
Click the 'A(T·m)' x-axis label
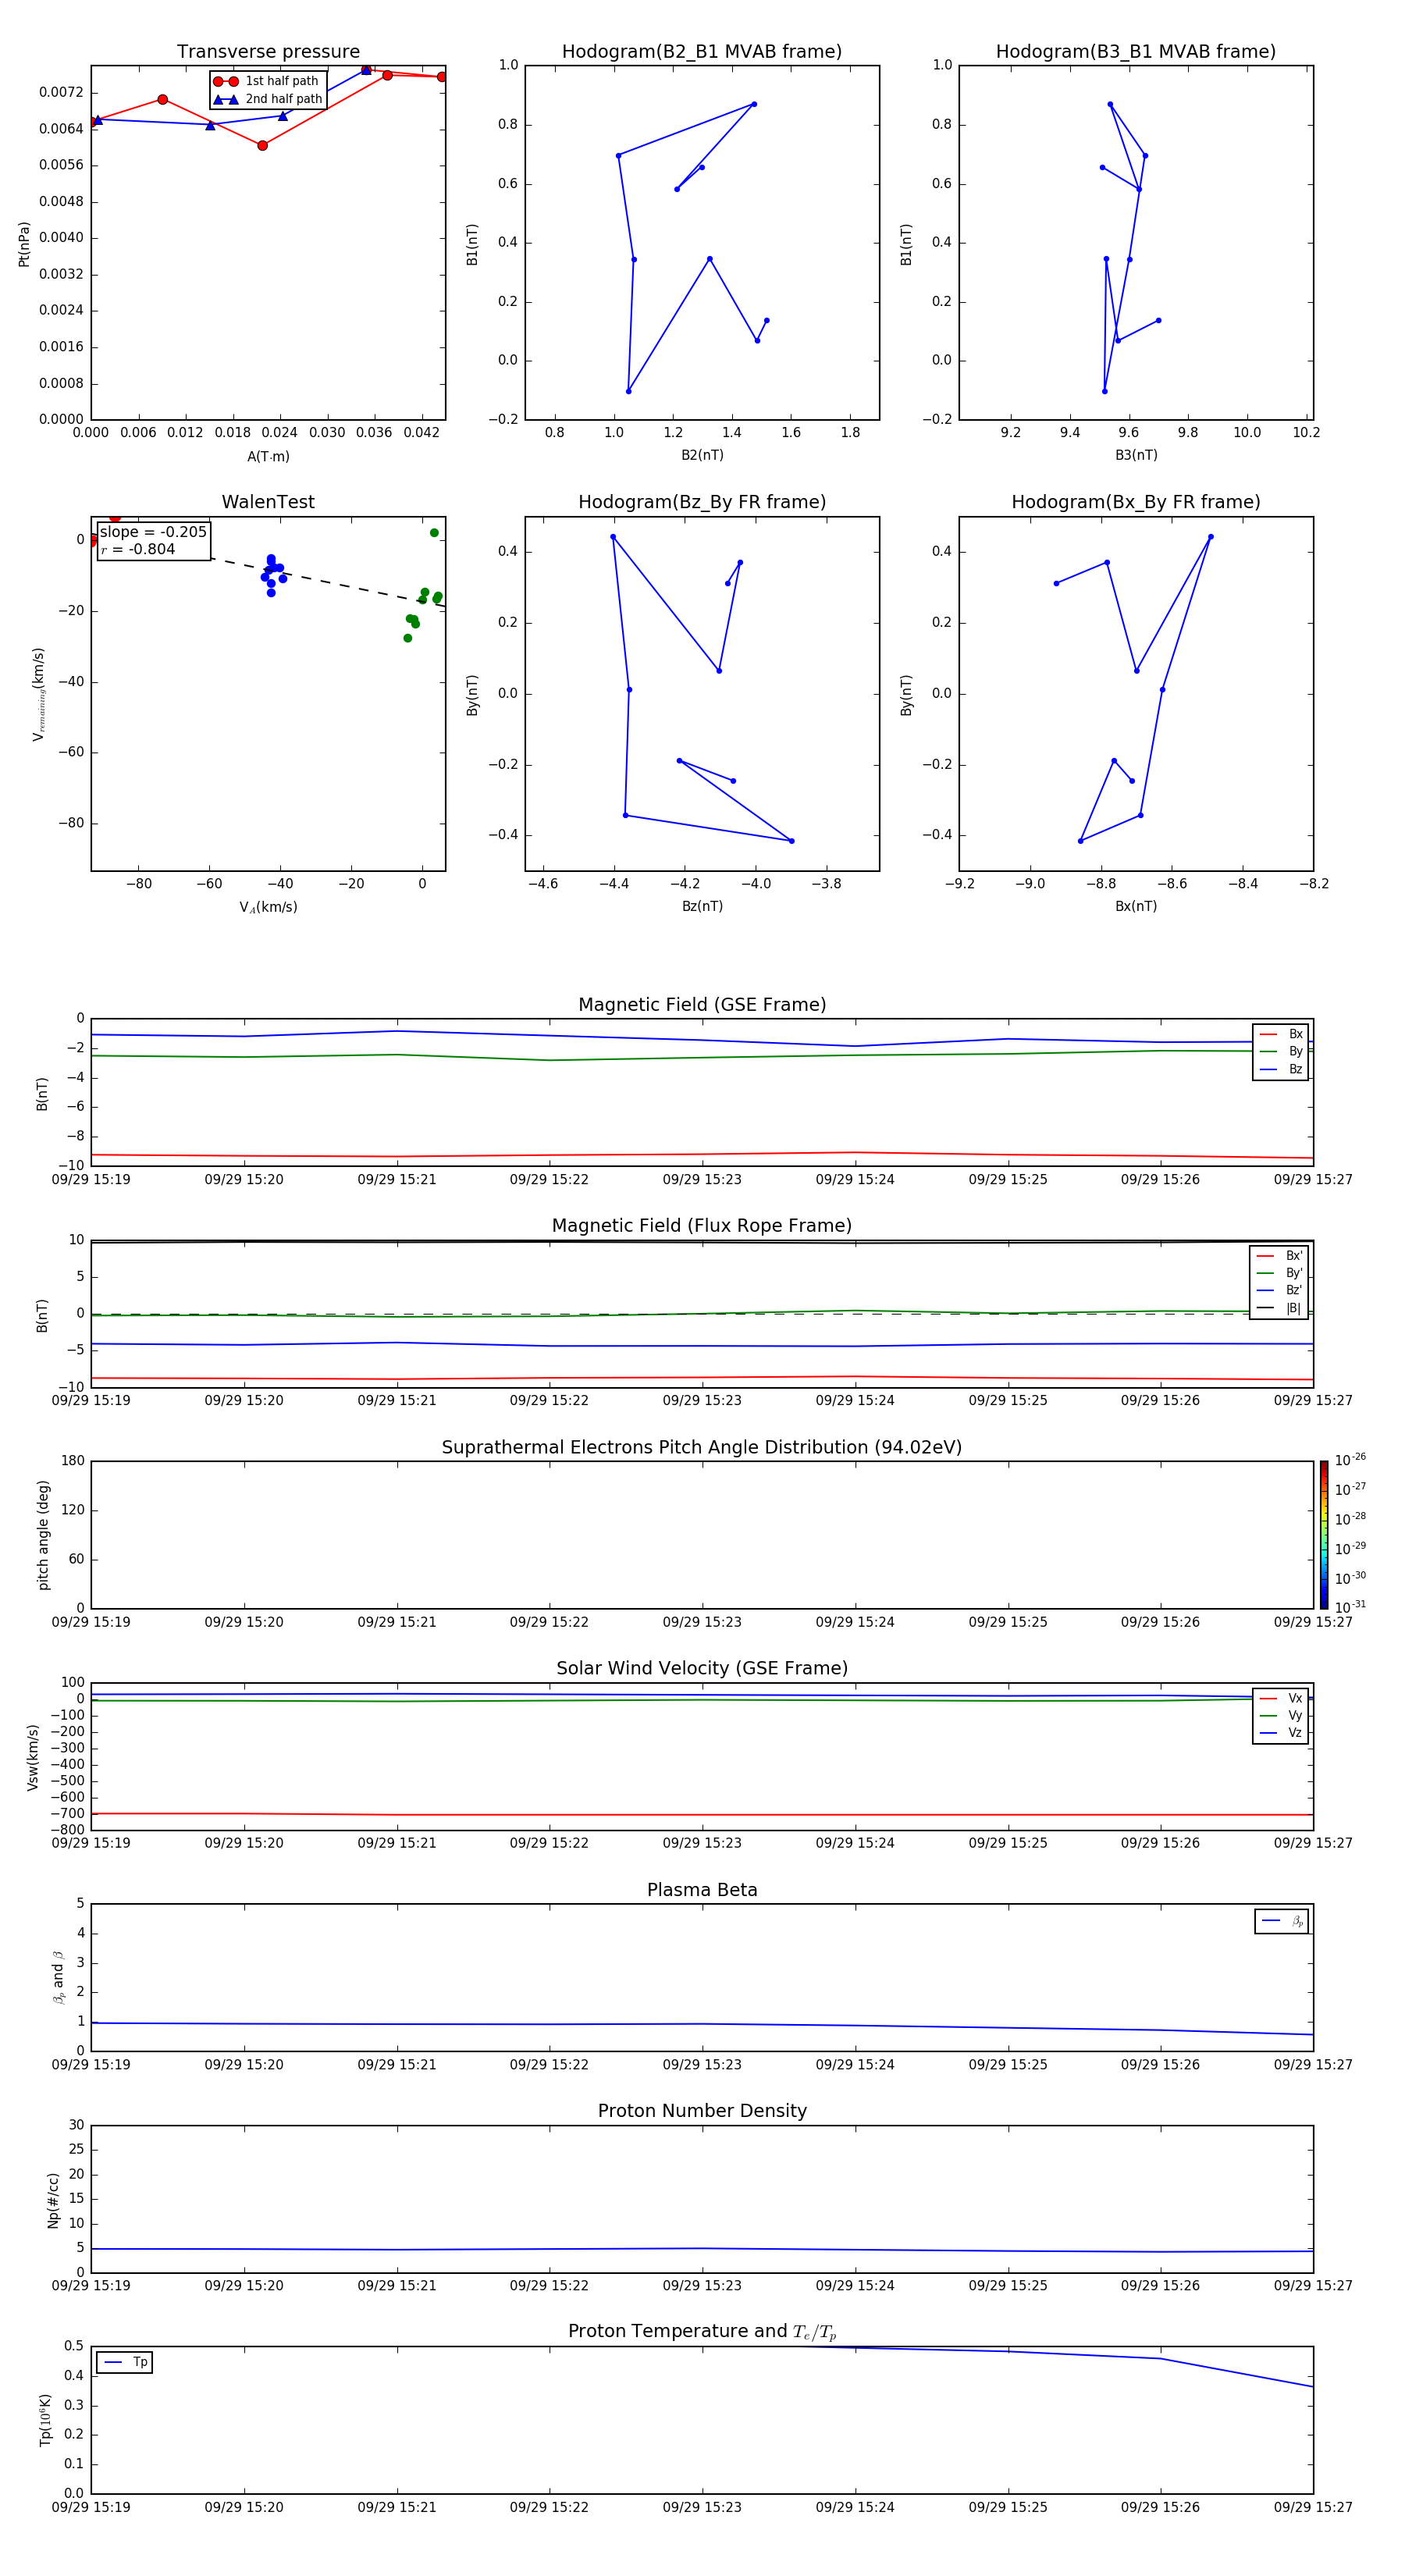(x=268, y=456)
